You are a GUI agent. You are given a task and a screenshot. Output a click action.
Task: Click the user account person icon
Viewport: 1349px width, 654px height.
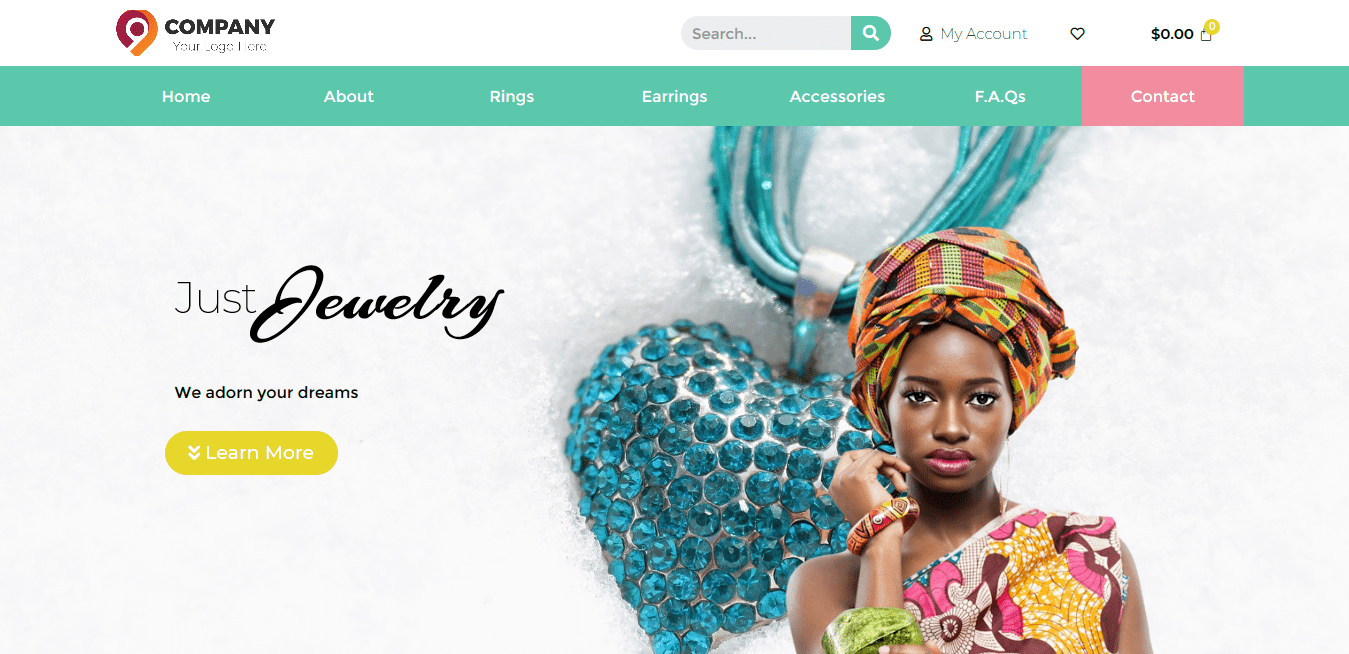pyautogui.click(x=926, y=34)
